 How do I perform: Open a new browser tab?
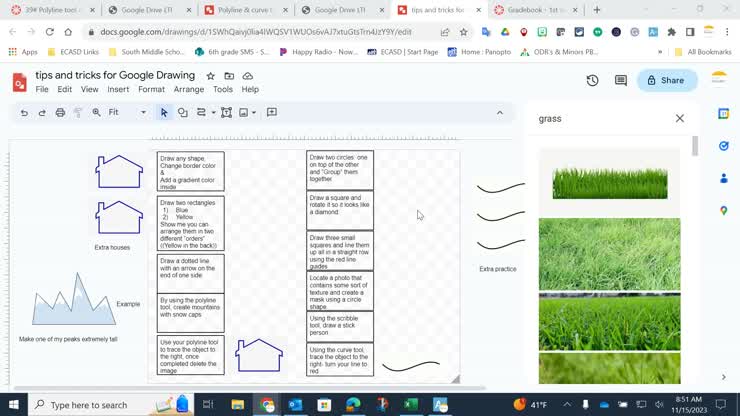tap(597, 10)
